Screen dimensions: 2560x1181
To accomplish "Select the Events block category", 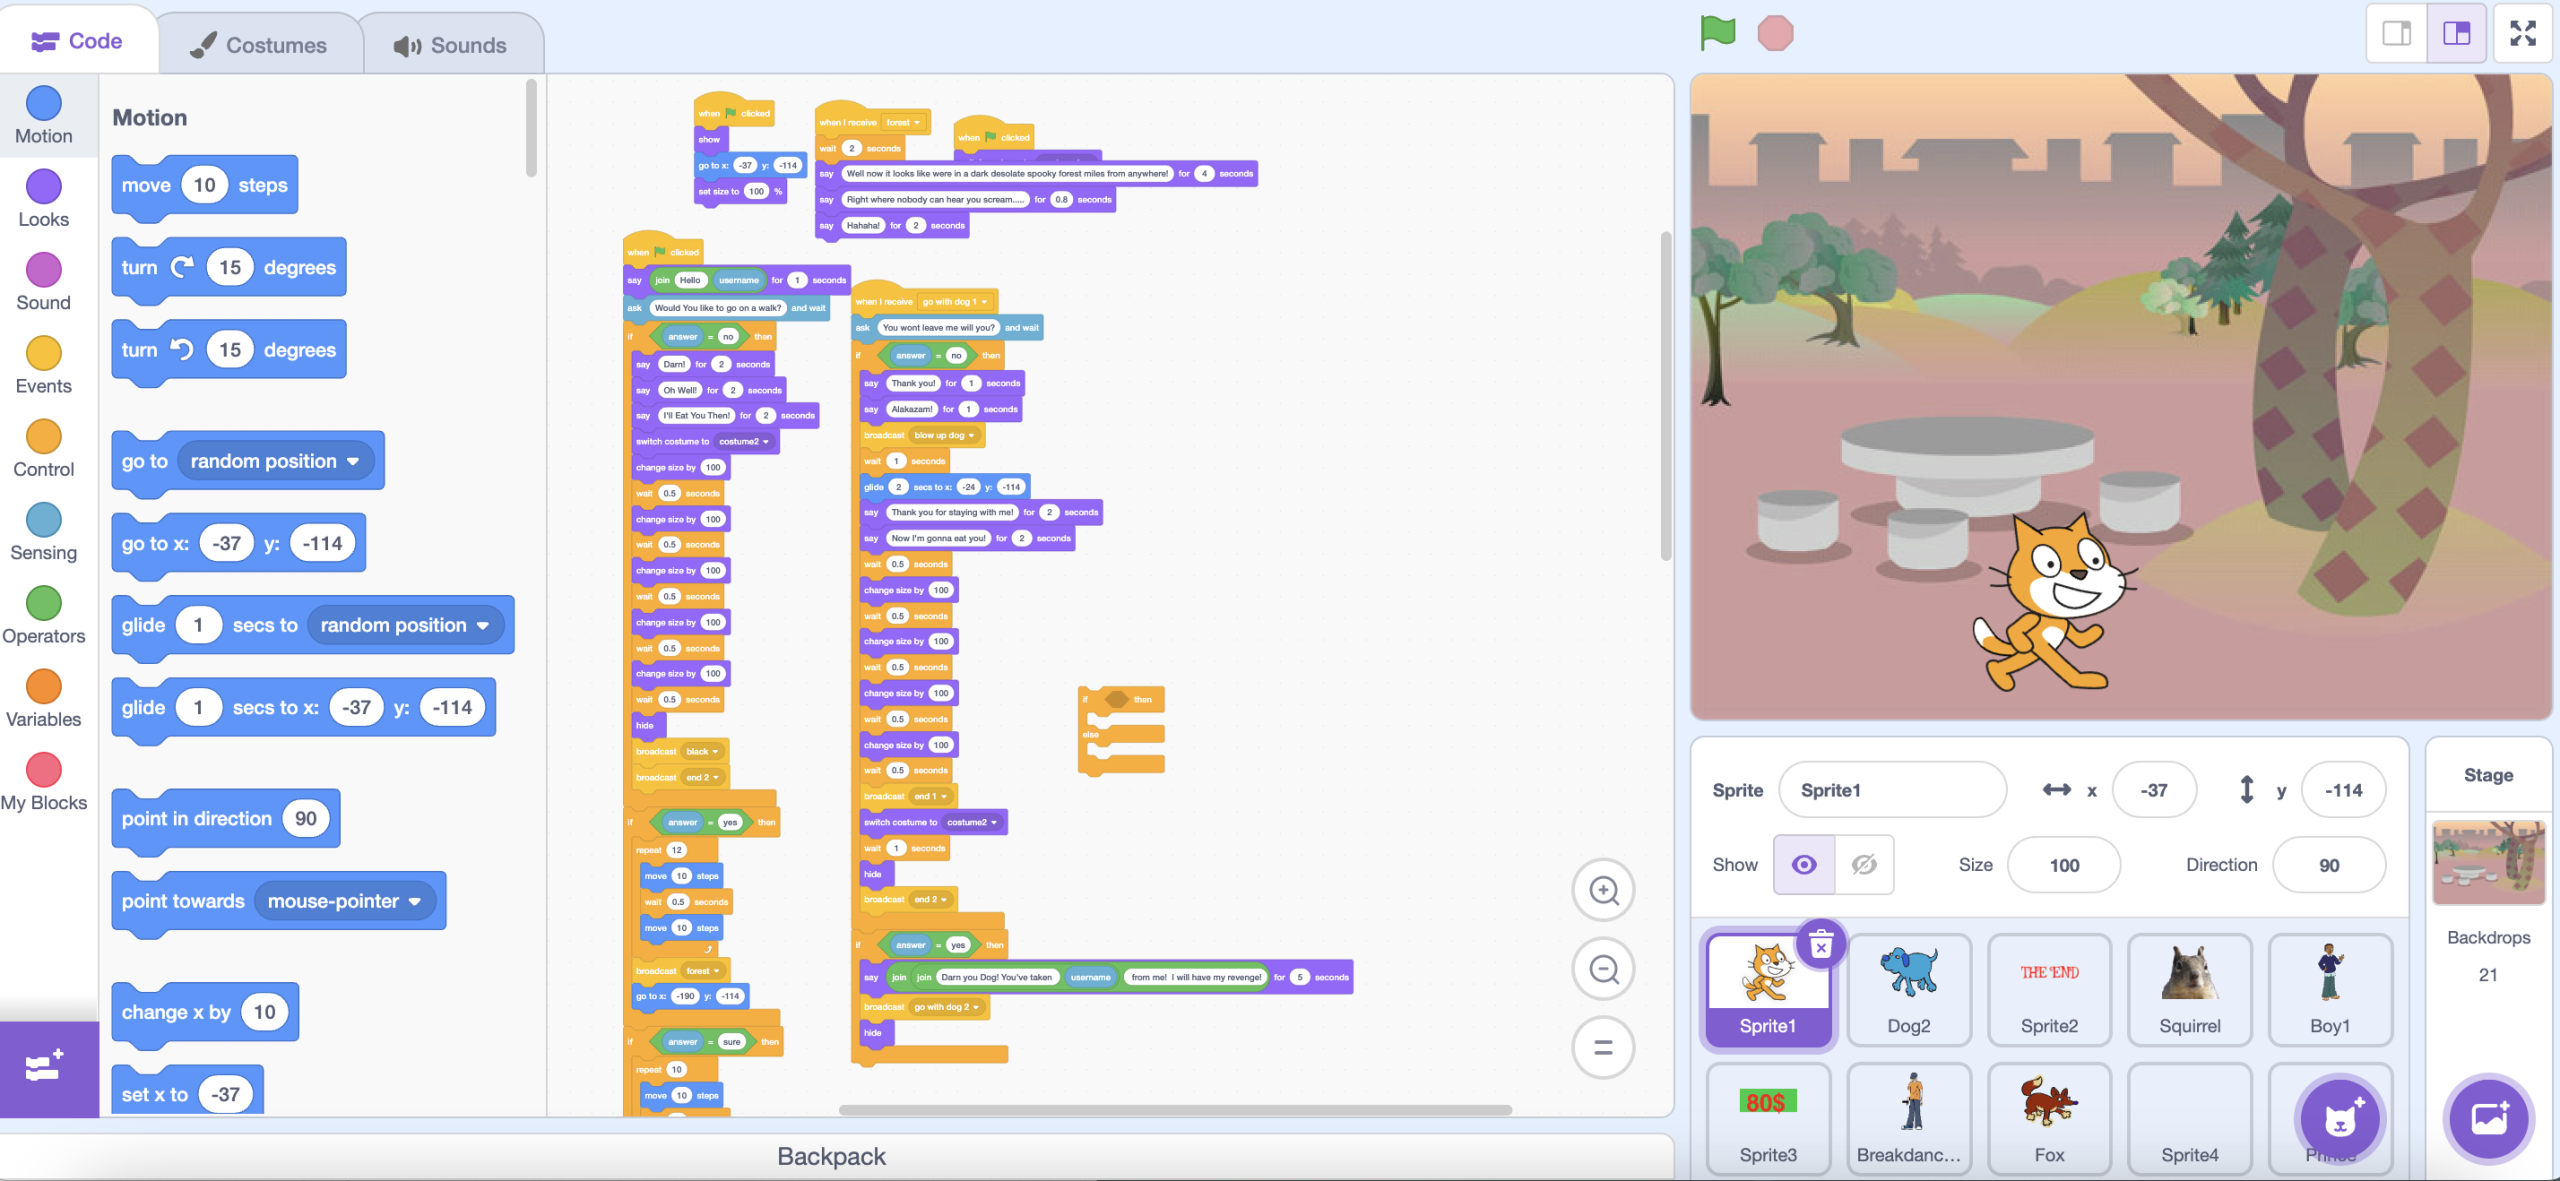I will click(44, 366).
